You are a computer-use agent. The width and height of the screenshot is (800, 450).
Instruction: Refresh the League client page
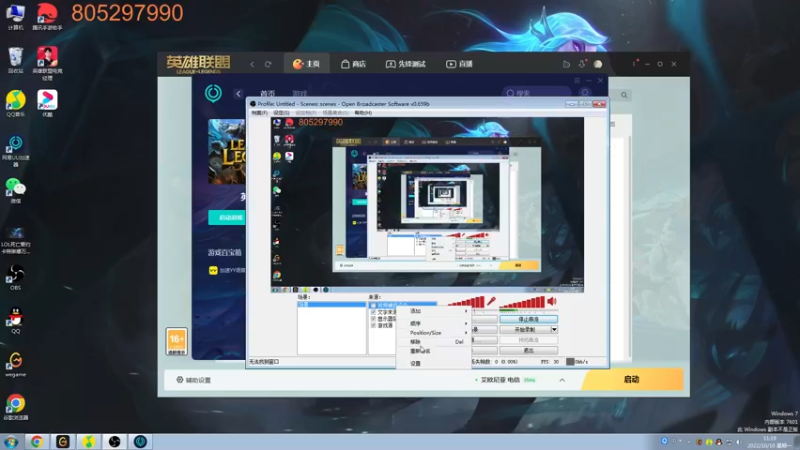tap(268, 64)
